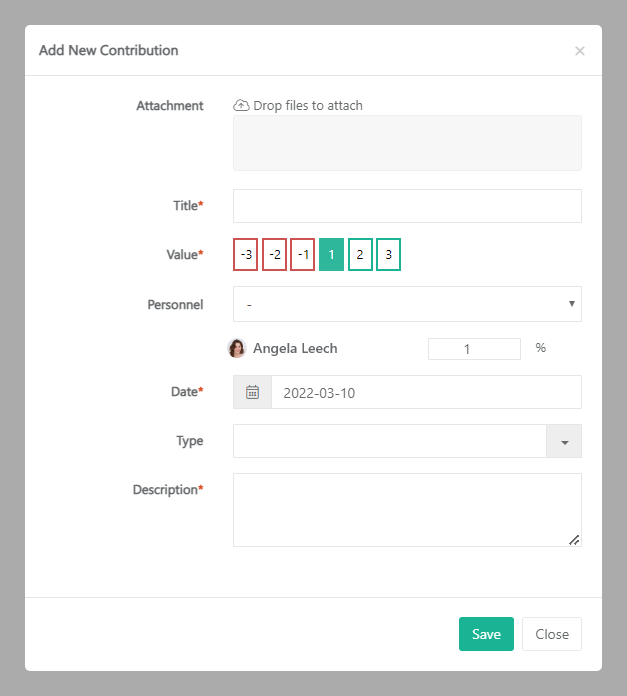This screenshot has height=696, width=627.
Task: Select value 2
Action: point(360,254)
